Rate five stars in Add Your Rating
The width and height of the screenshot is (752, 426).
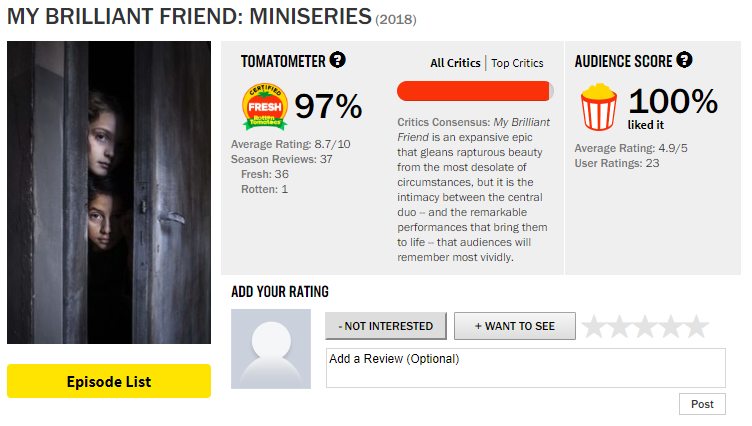(x=696, y=327)
